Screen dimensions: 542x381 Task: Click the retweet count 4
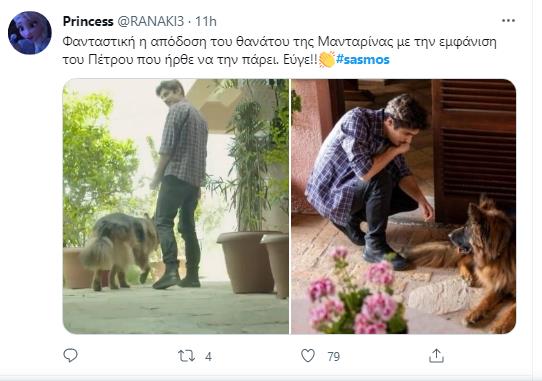[208, 356]
